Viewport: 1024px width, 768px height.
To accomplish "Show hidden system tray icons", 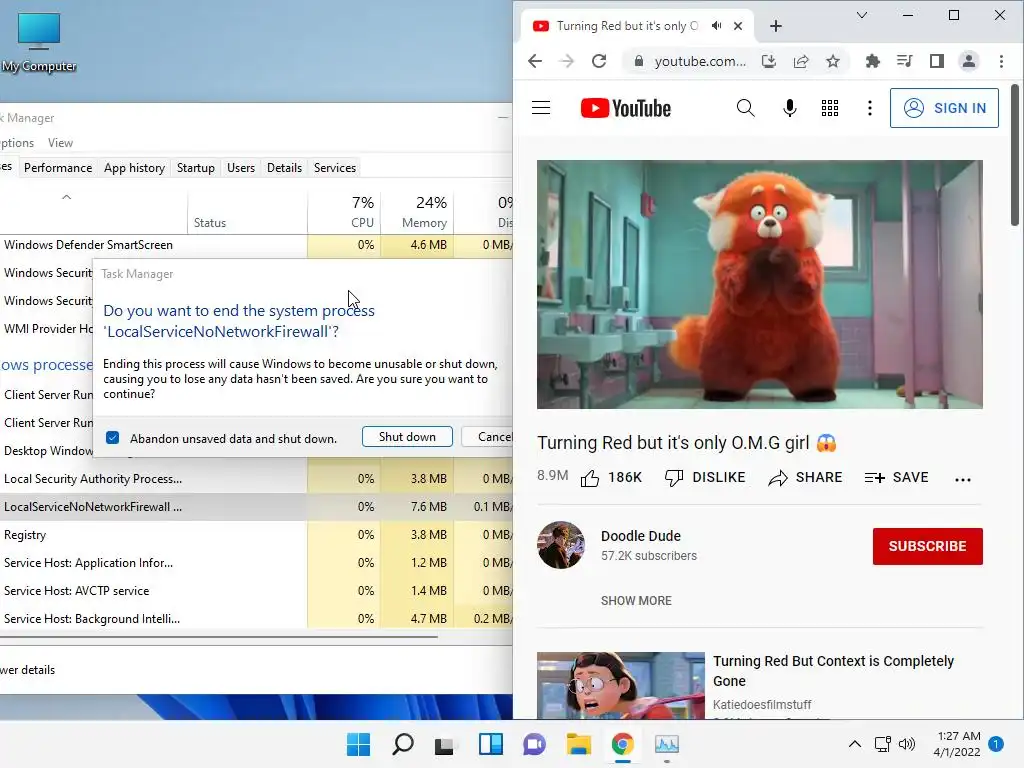I will (x=854, y=744).
